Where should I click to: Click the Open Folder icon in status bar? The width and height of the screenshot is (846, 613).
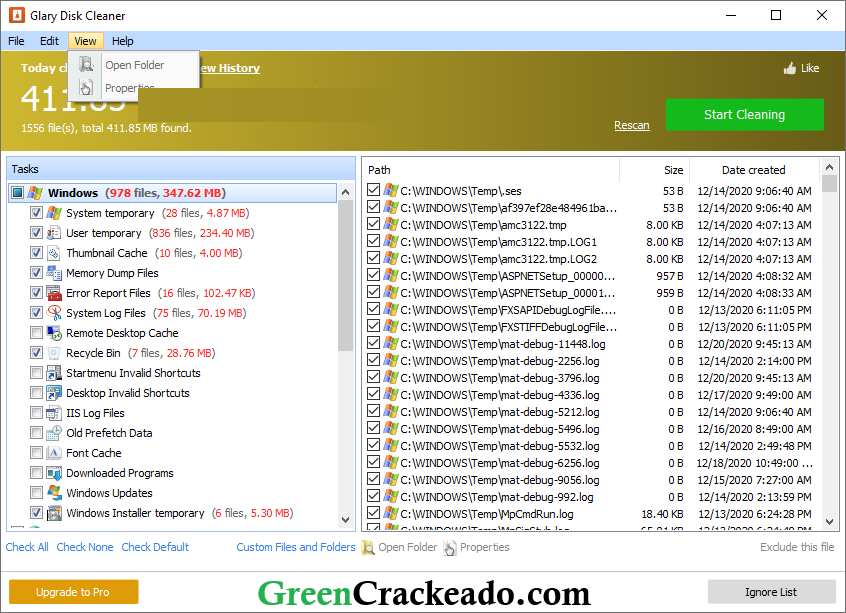click(x=370, y=547)
